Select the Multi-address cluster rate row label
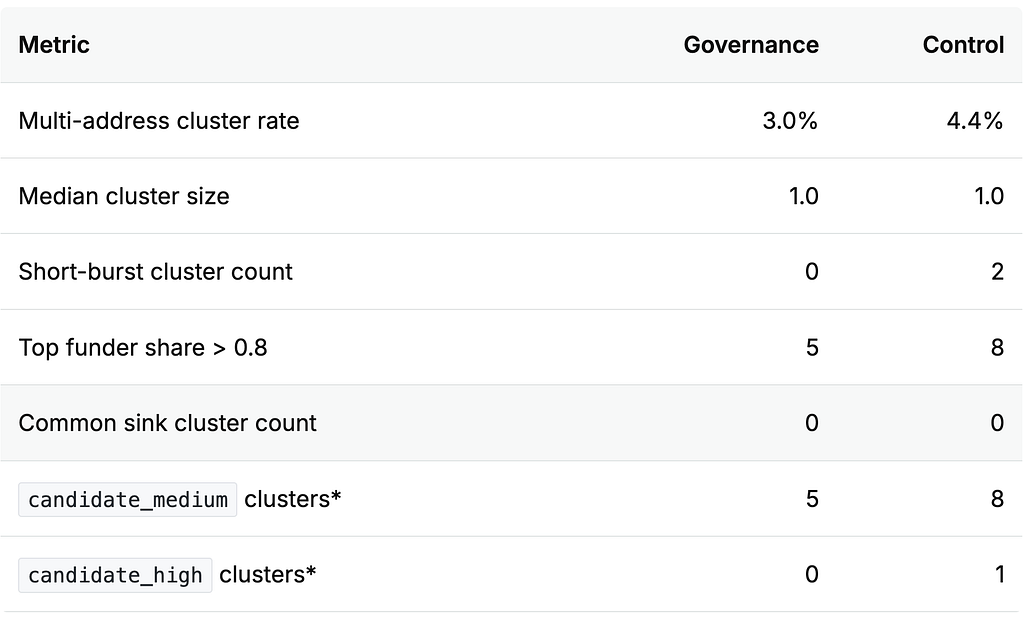This screenshot has height=621, width=1024. pyautogui.click(x=159, y=121)
